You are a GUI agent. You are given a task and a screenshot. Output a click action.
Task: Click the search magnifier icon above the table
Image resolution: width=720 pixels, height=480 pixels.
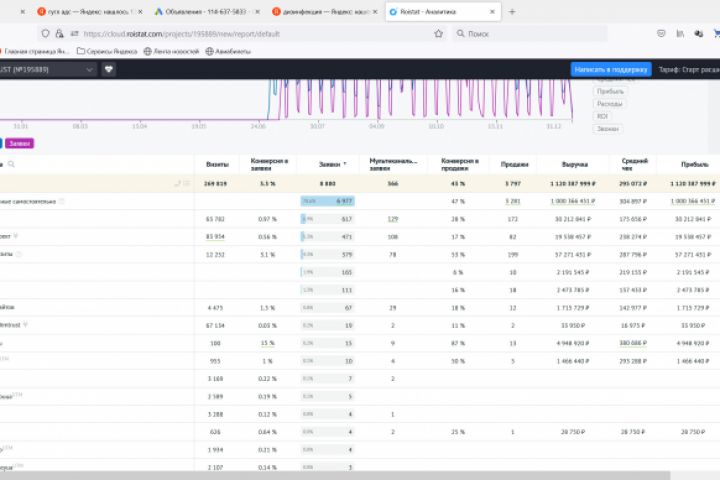12,164
